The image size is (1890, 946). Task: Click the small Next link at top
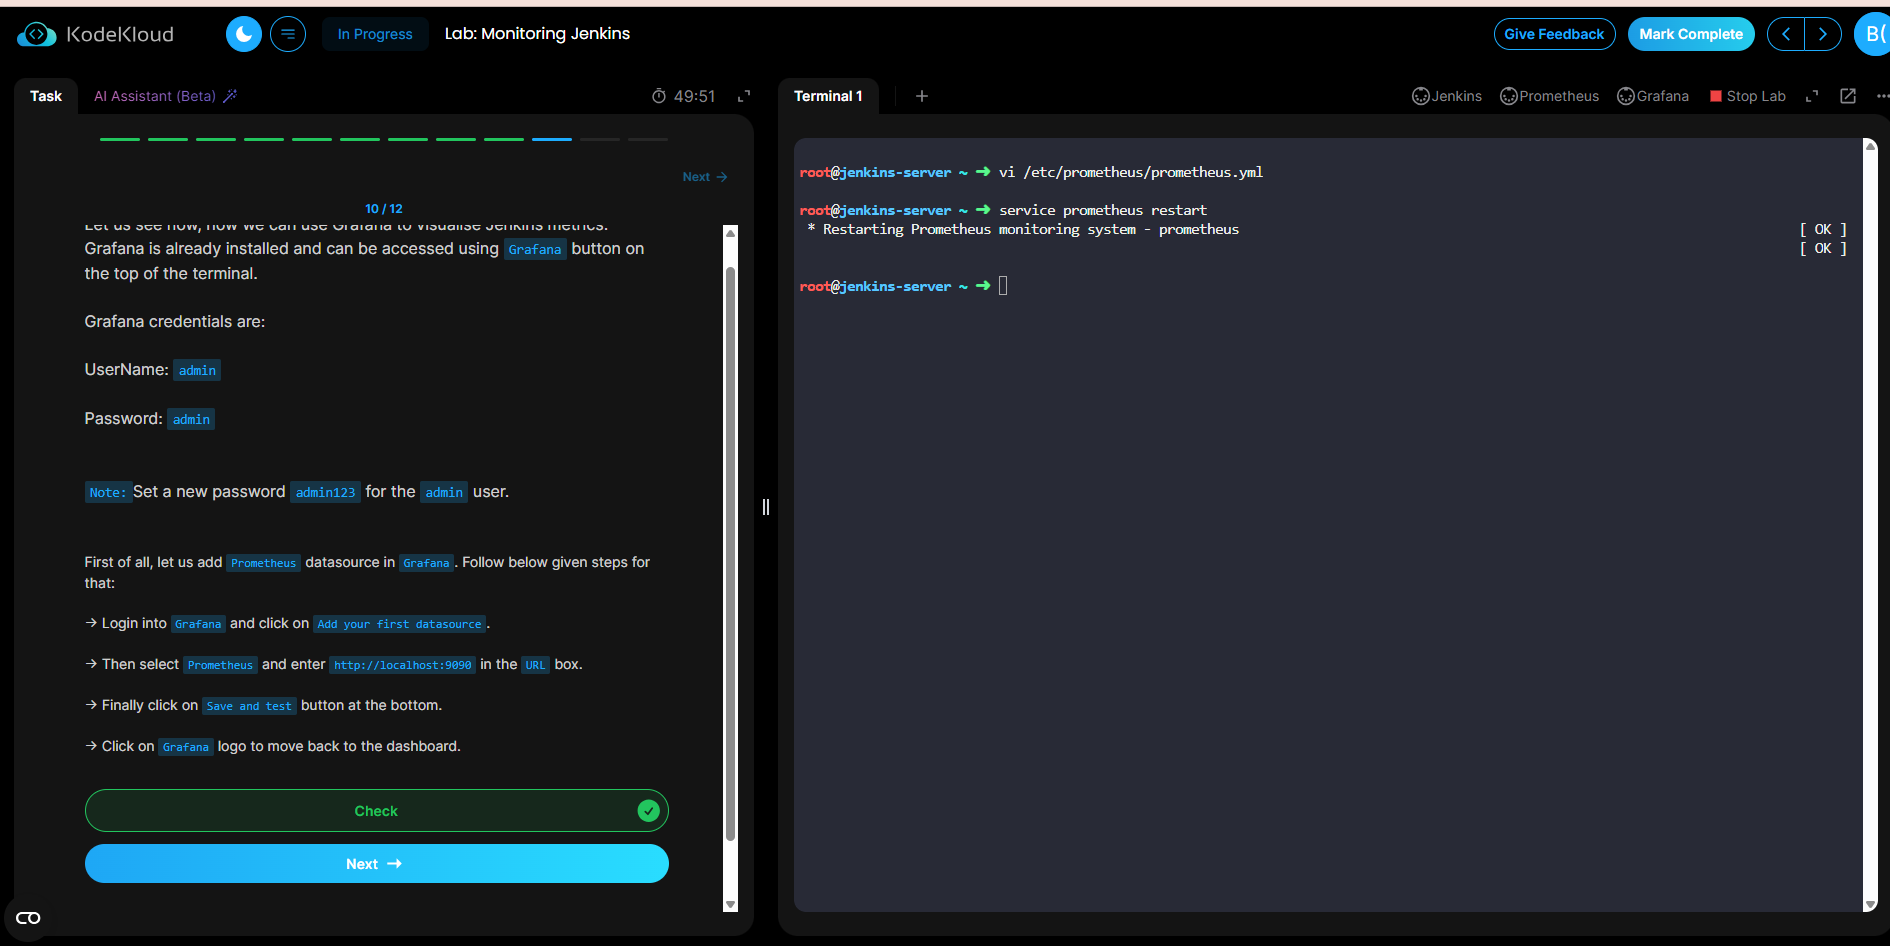pyautogui.click(x=705, y=177)
